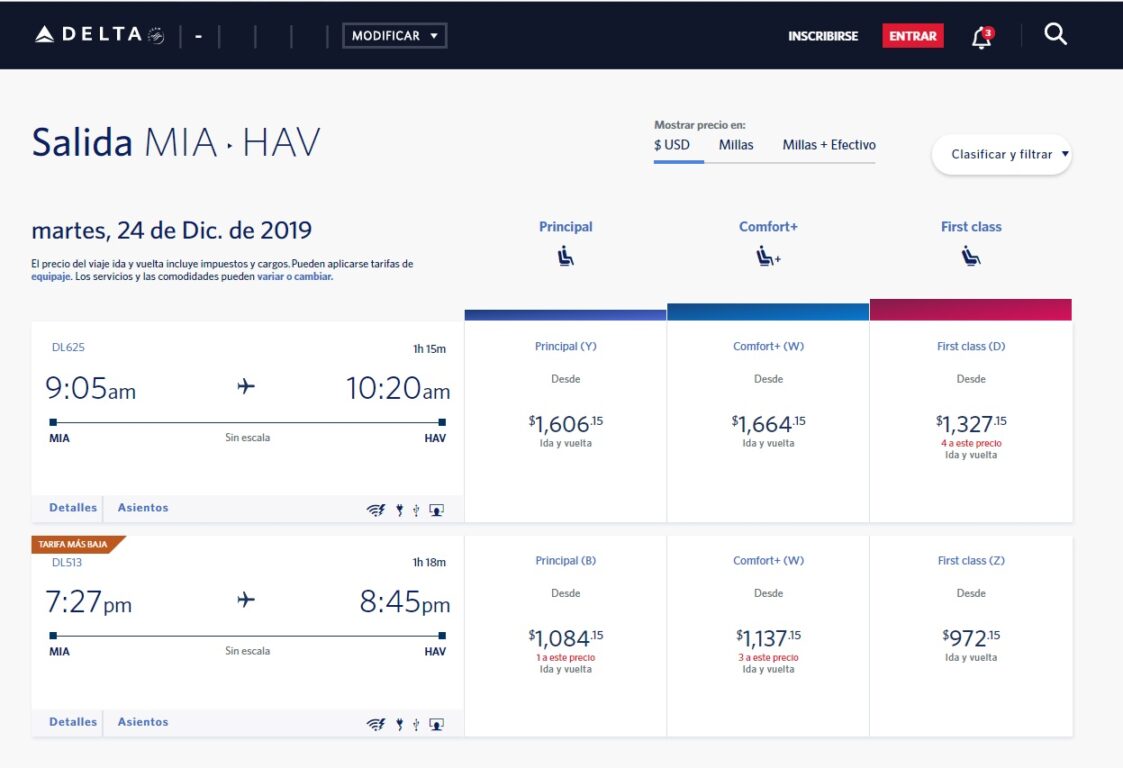Open Detalles for flight DL625

[x=73, y=508]
